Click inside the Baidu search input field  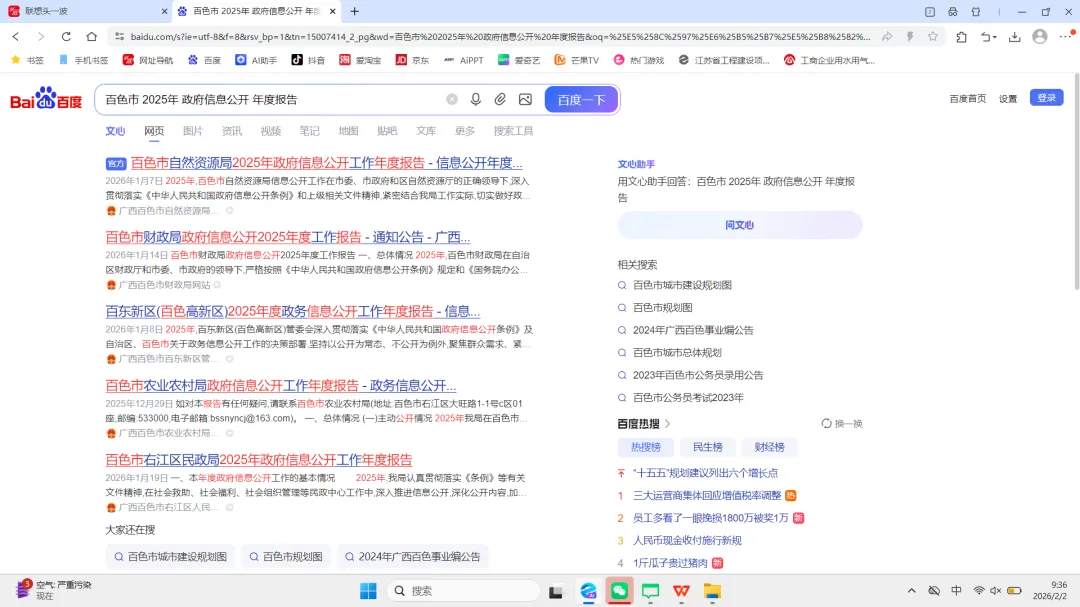(272, 99)
